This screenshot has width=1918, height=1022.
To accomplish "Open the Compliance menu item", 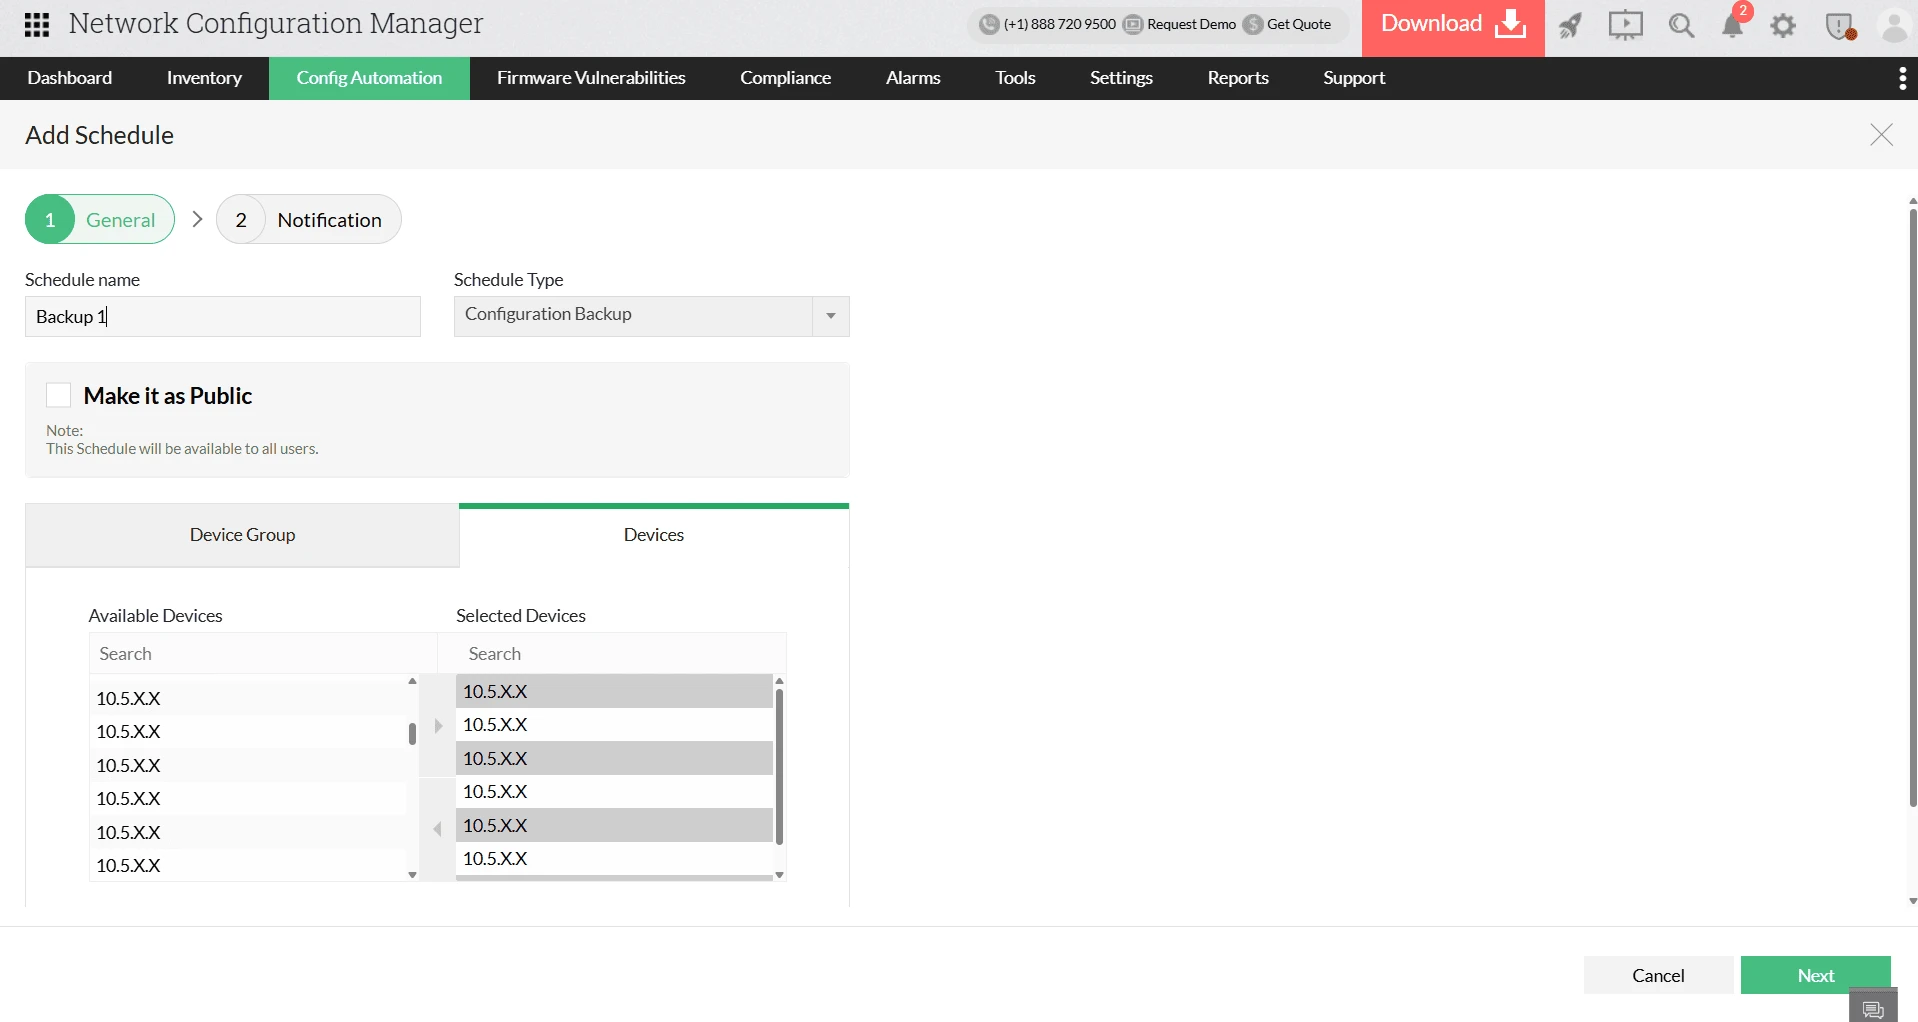I will click(x=785, y=77).
